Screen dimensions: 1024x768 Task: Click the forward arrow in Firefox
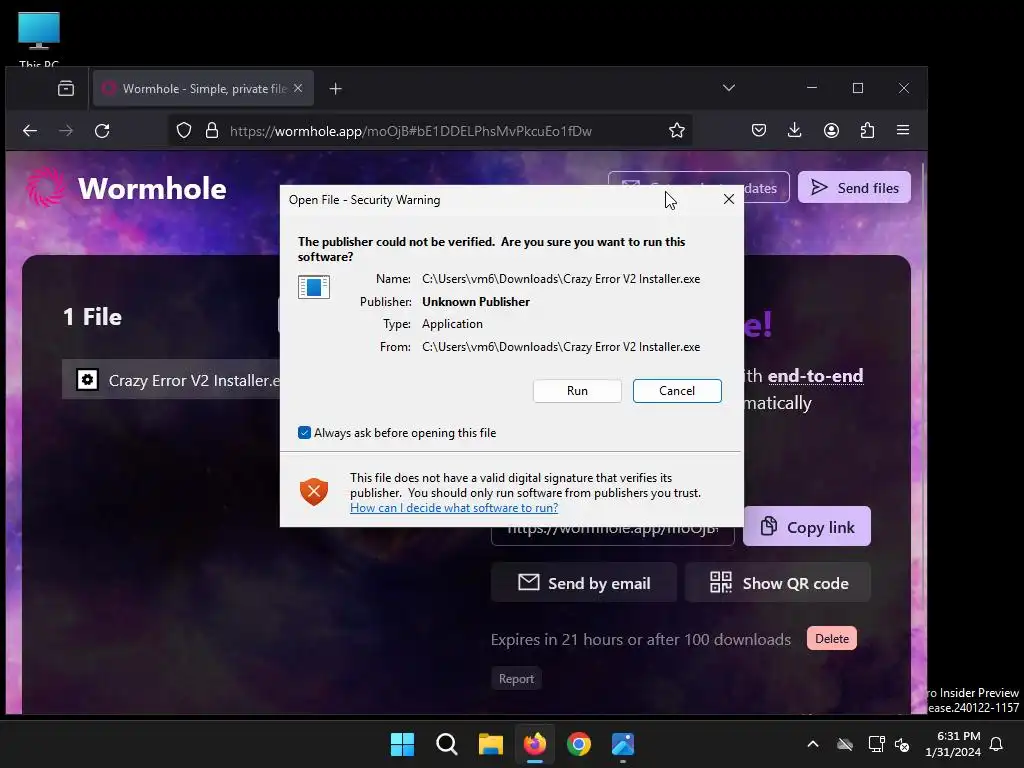tap(66, 131)
